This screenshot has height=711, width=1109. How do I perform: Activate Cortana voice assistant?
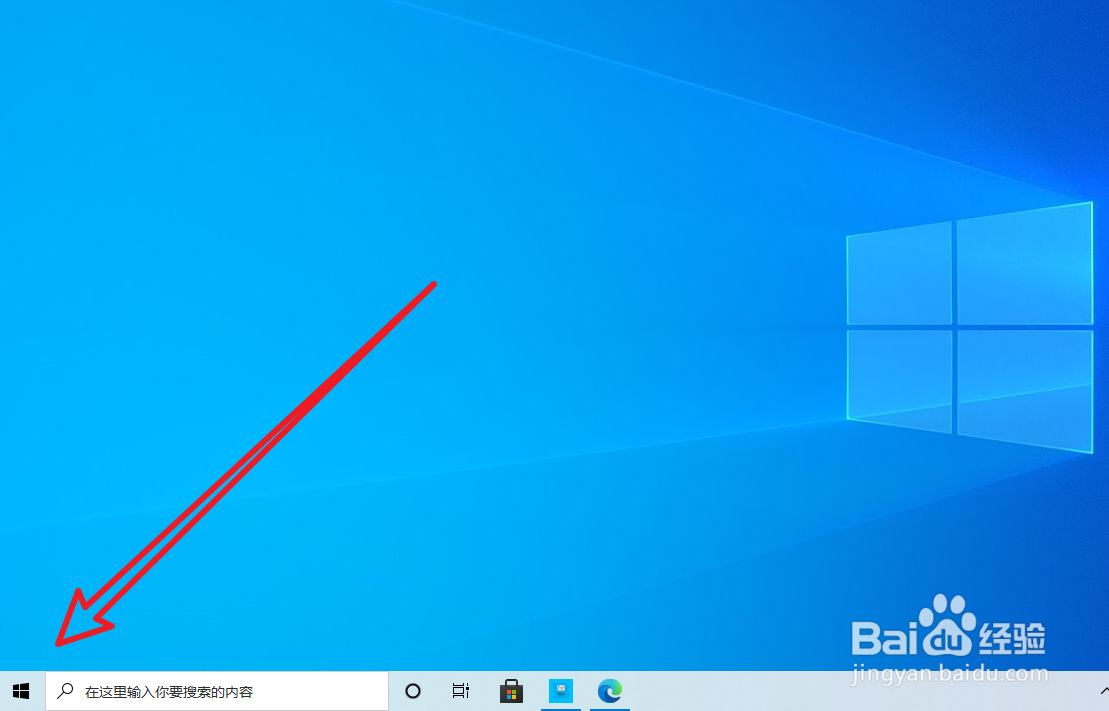pyautogui.click(x=412, y=690)
